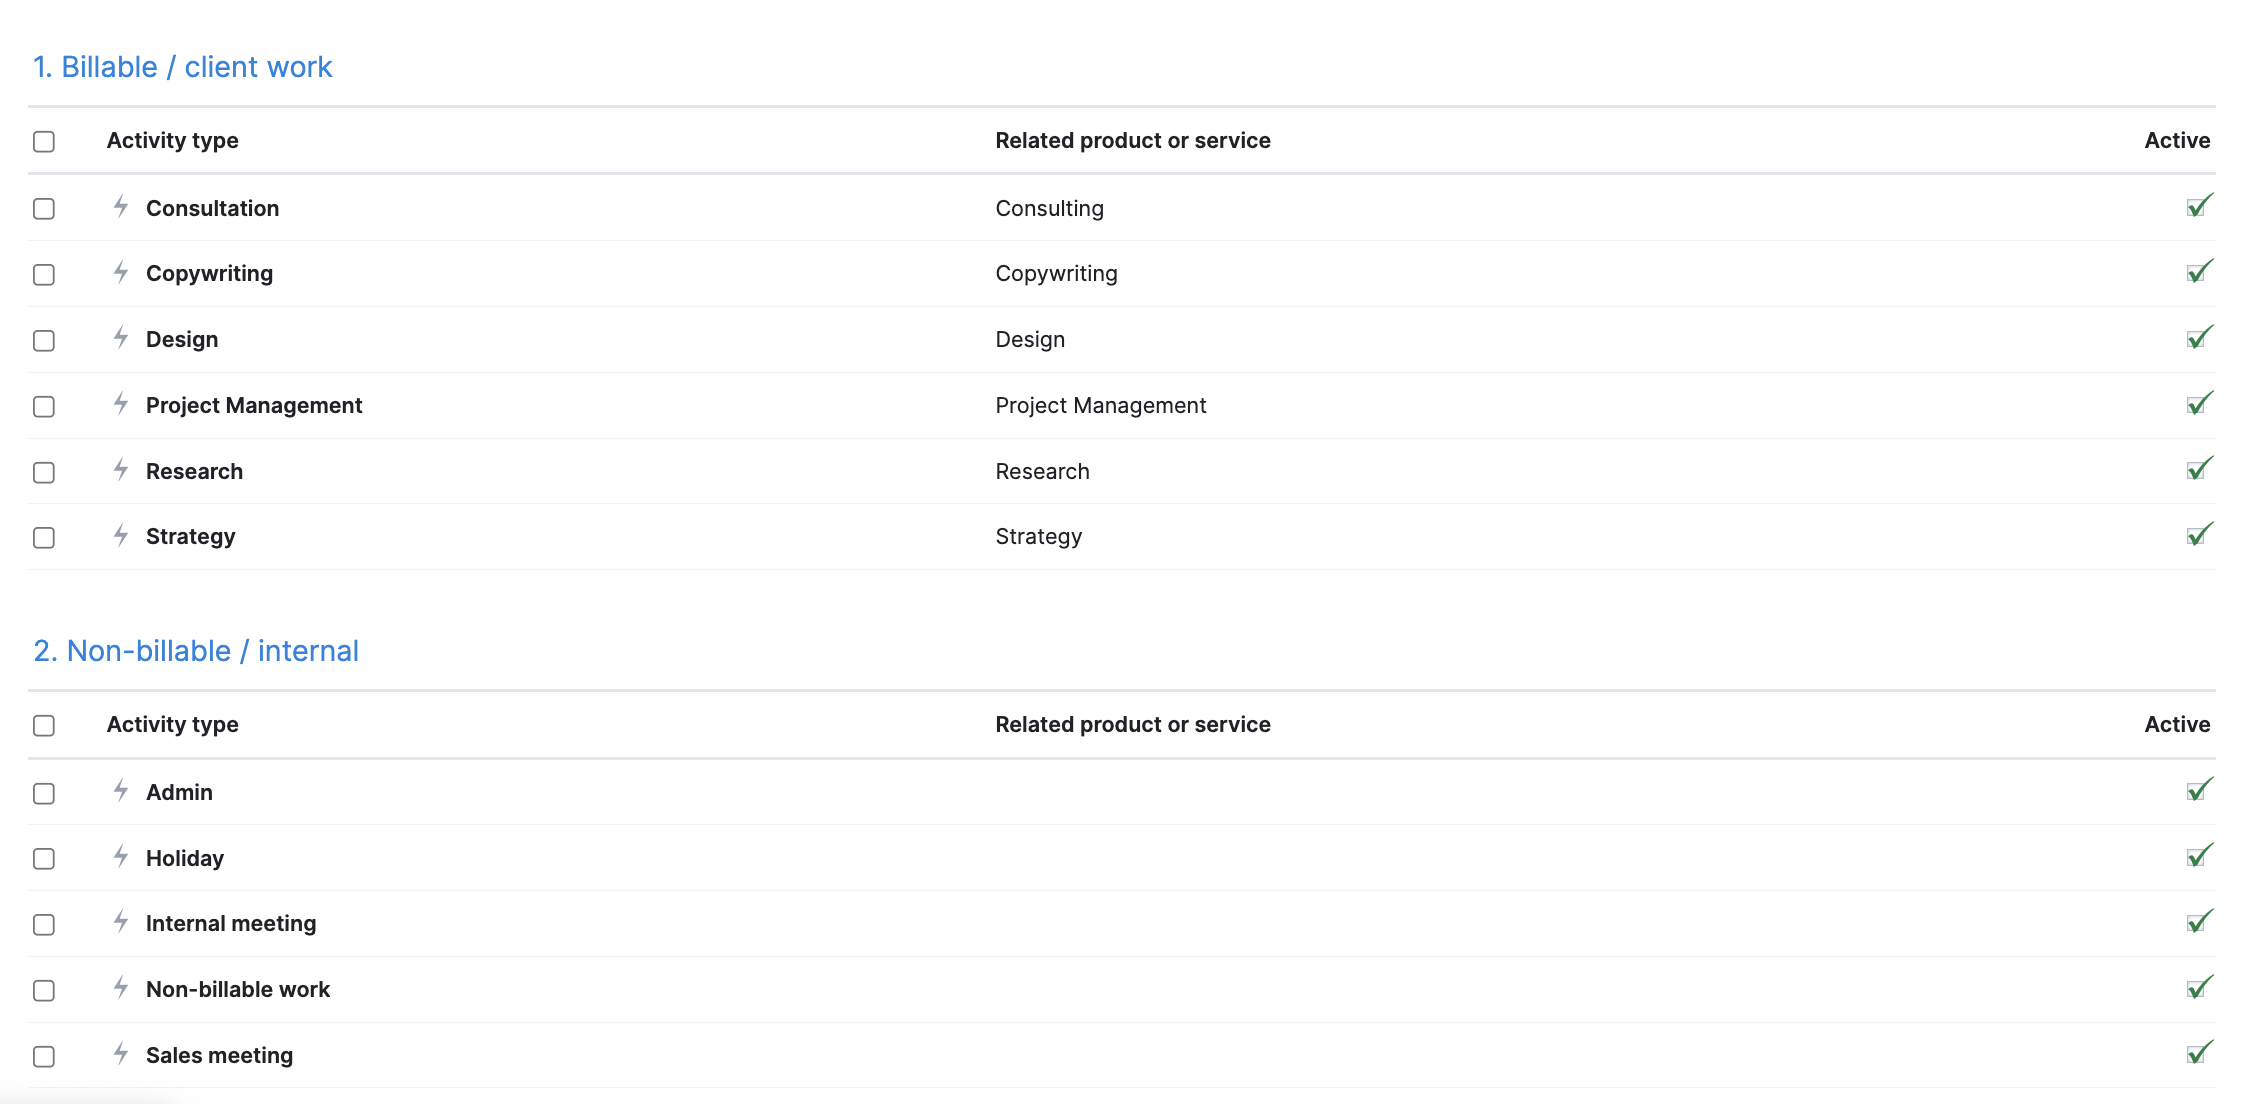
Task: Tick the checkbox for Research activity
Action: pos(44,472)
